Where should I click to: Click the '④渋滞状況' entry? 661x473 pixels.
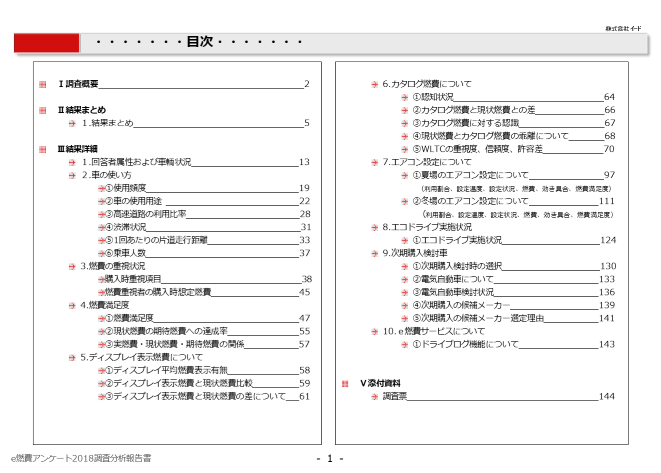click(x=125, y=227)
